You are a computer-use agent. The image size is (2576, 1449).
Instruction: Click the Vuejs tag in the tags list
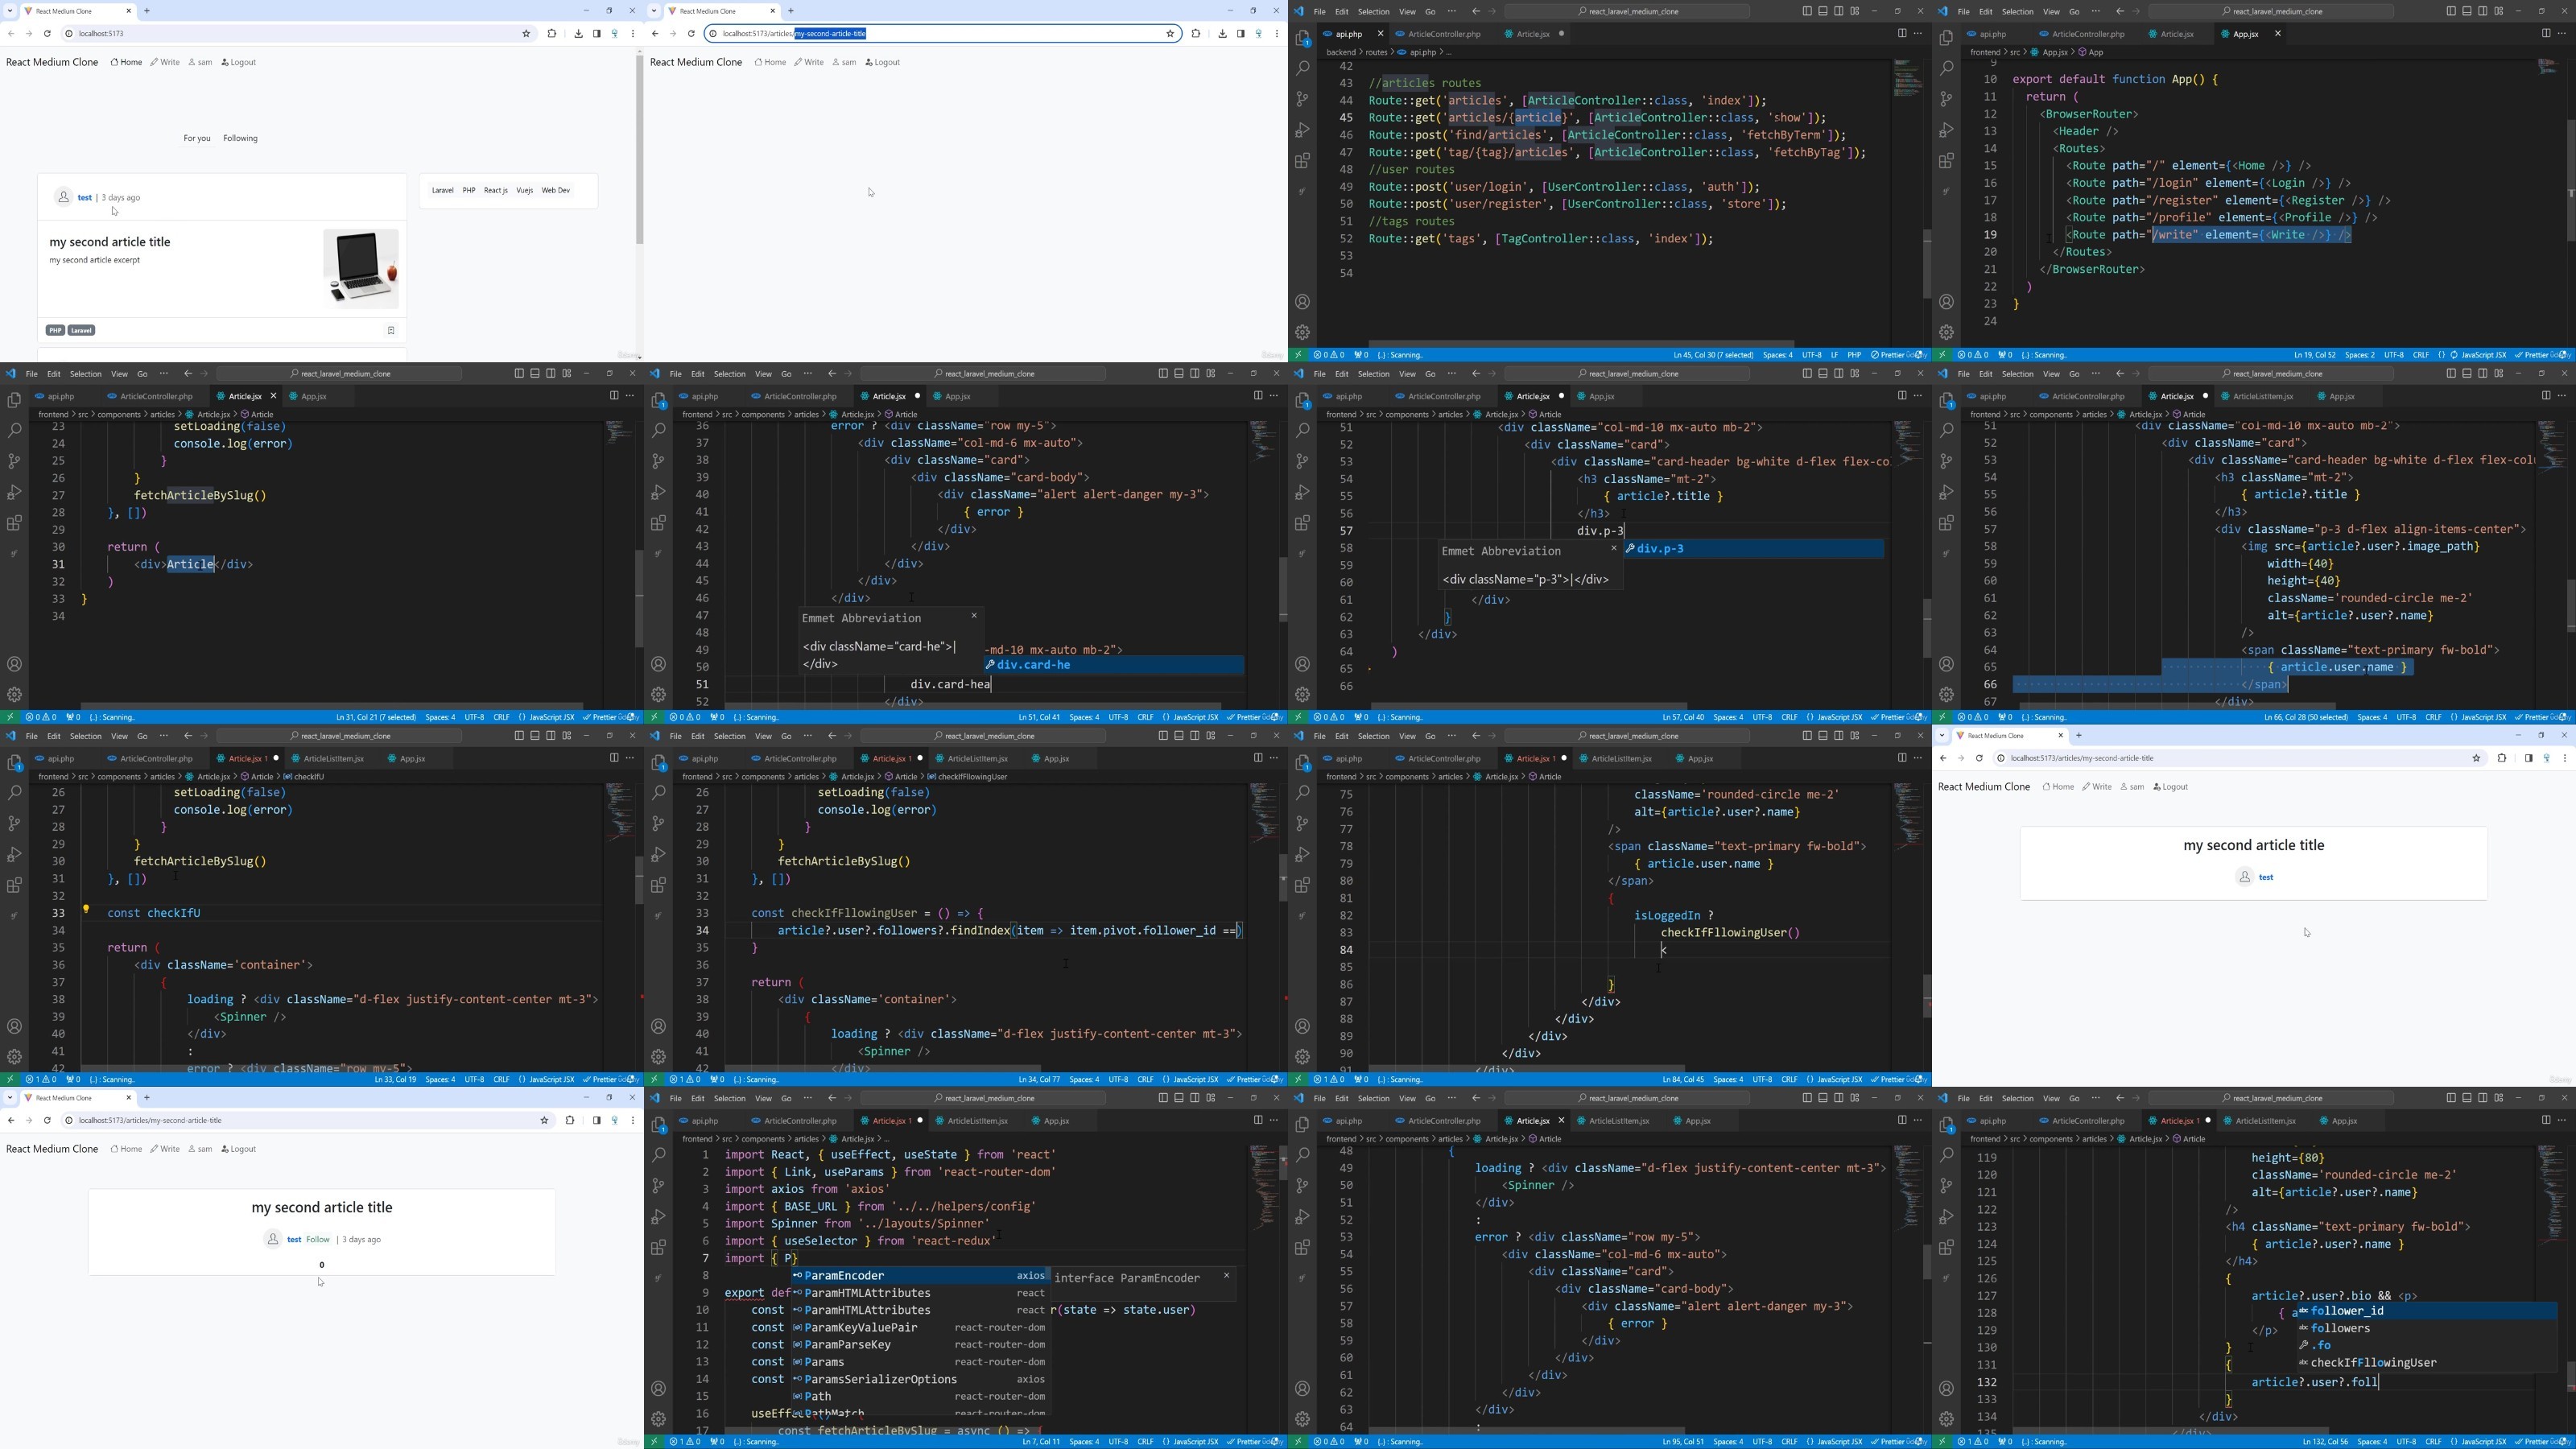point(525,190)
